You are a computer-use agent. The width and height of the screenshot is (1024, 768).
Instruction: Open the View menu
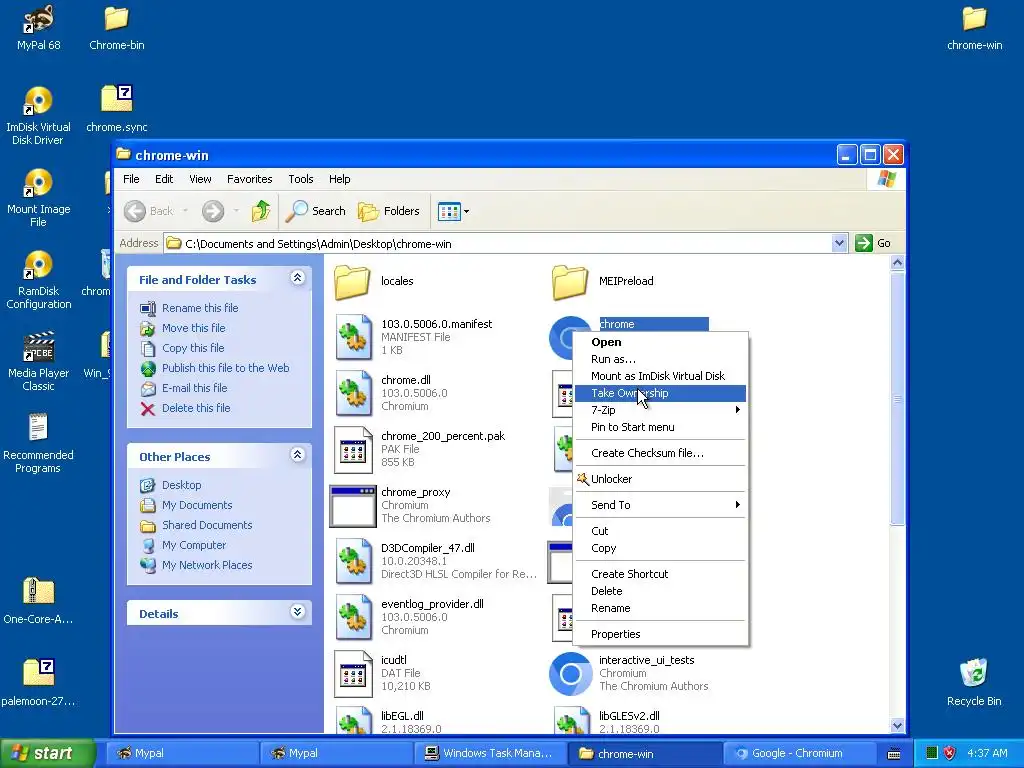tap(200, 179)
